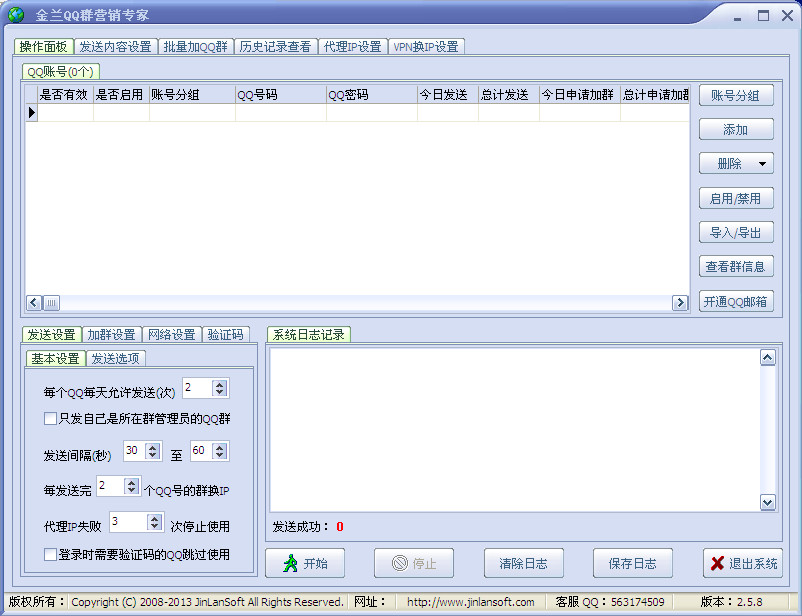Click the spinner for 代理IP失败 count
802x616 pixels.
[x=154, y=522]
